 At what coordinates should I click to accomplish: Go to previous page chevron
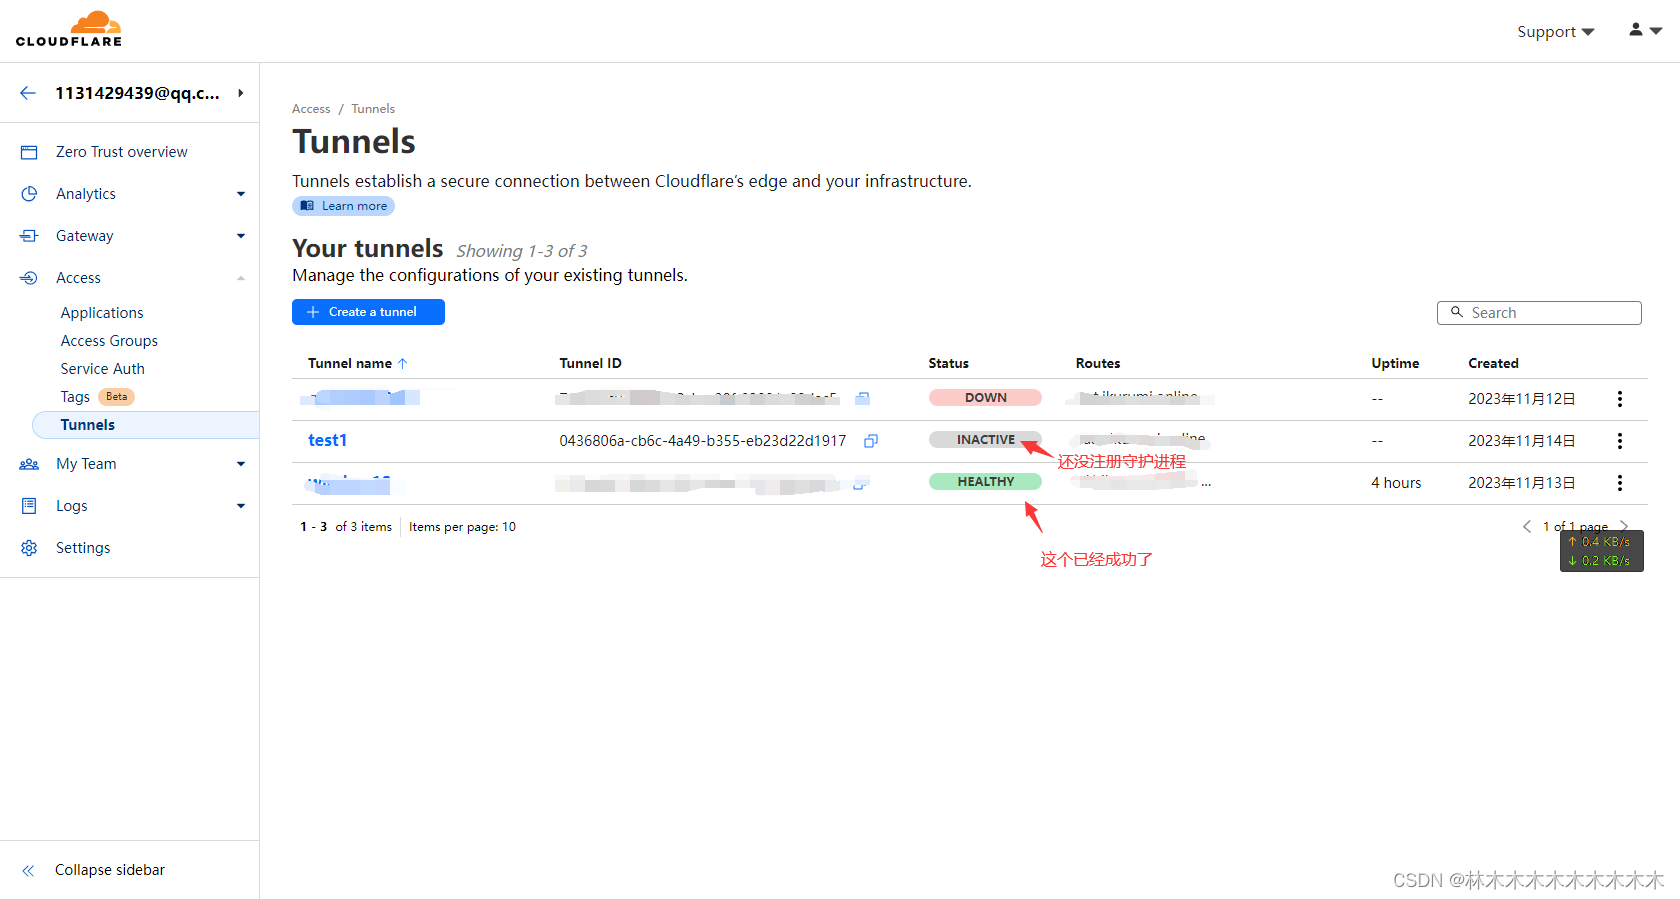coord(1527,527)
